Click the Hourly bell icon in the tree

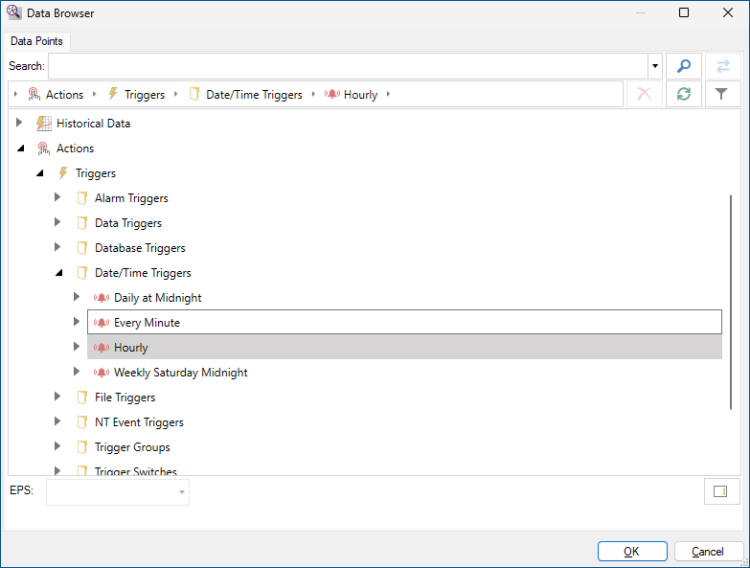click(101, 347)
